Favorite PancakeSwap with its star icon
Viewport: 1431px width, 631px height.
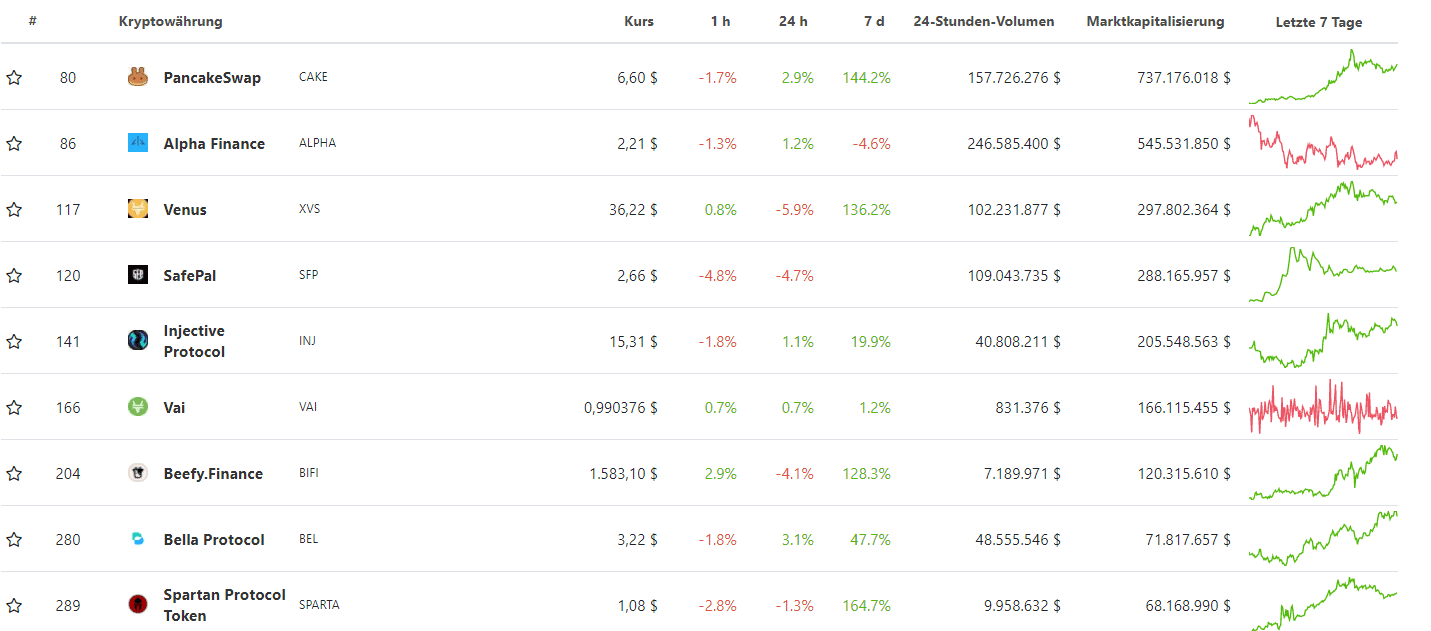[14, 78]
